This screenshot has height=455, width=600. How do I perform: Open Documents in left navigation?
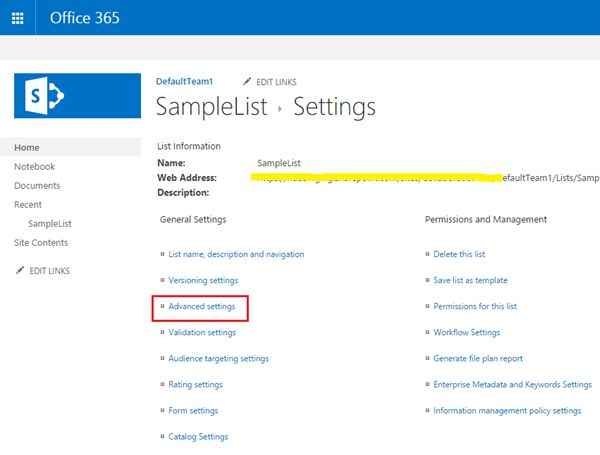[x=37, y=186]
